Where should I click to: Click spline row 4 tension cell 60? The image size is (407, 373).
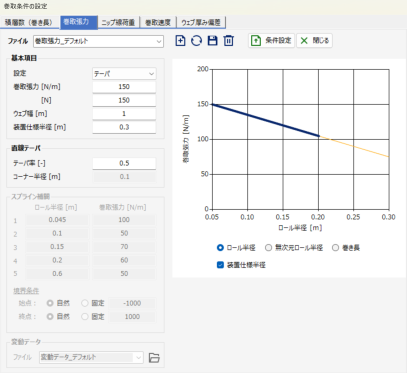(x=124, y=260)
